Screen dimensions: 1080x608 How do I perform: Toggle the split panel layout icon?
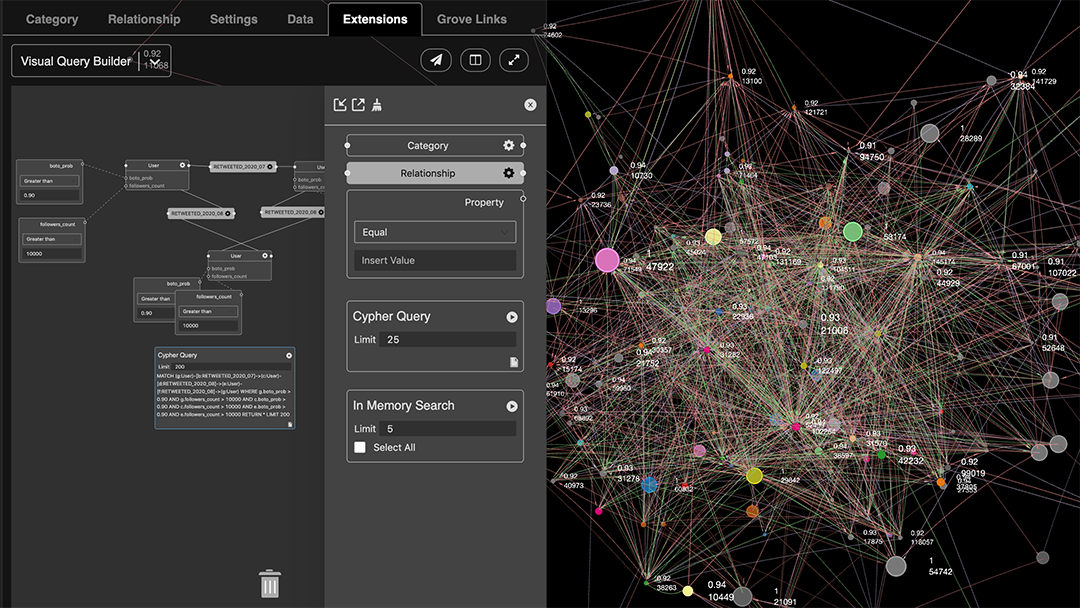(475, 60)
